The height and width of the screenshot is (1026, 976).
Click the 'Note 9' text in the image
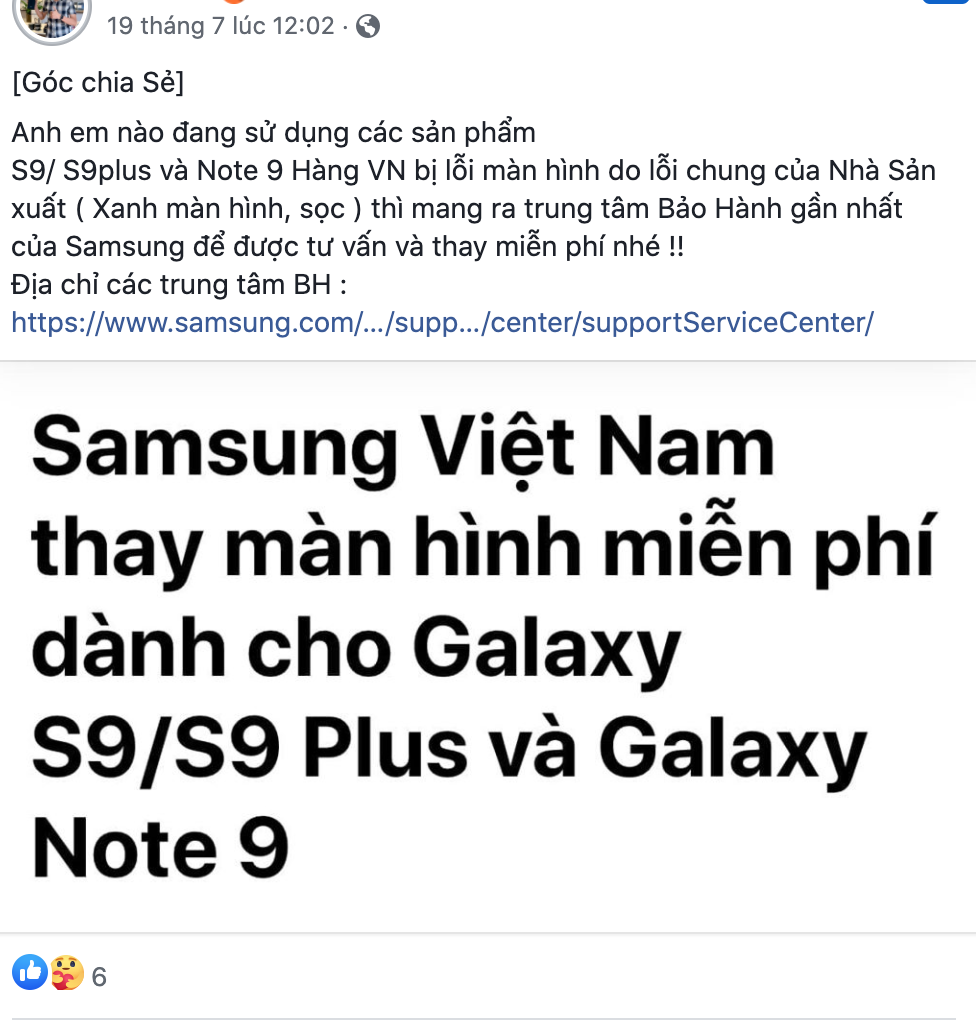(160, 847)
